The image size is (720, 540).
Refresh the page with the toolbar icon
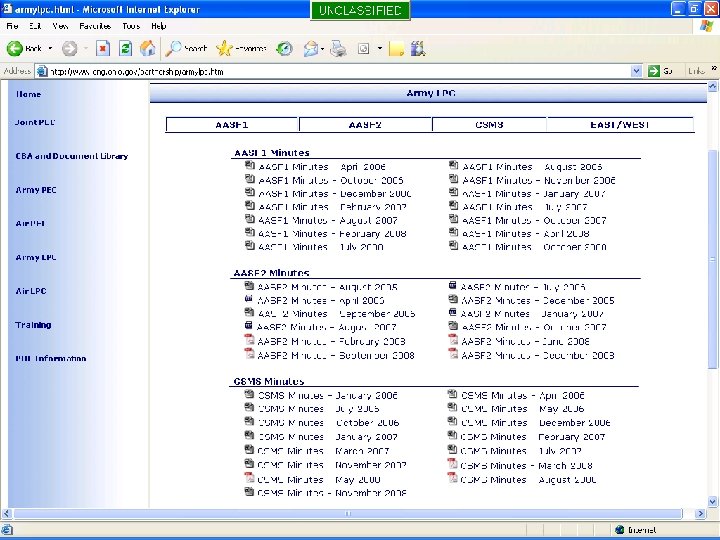126,48
